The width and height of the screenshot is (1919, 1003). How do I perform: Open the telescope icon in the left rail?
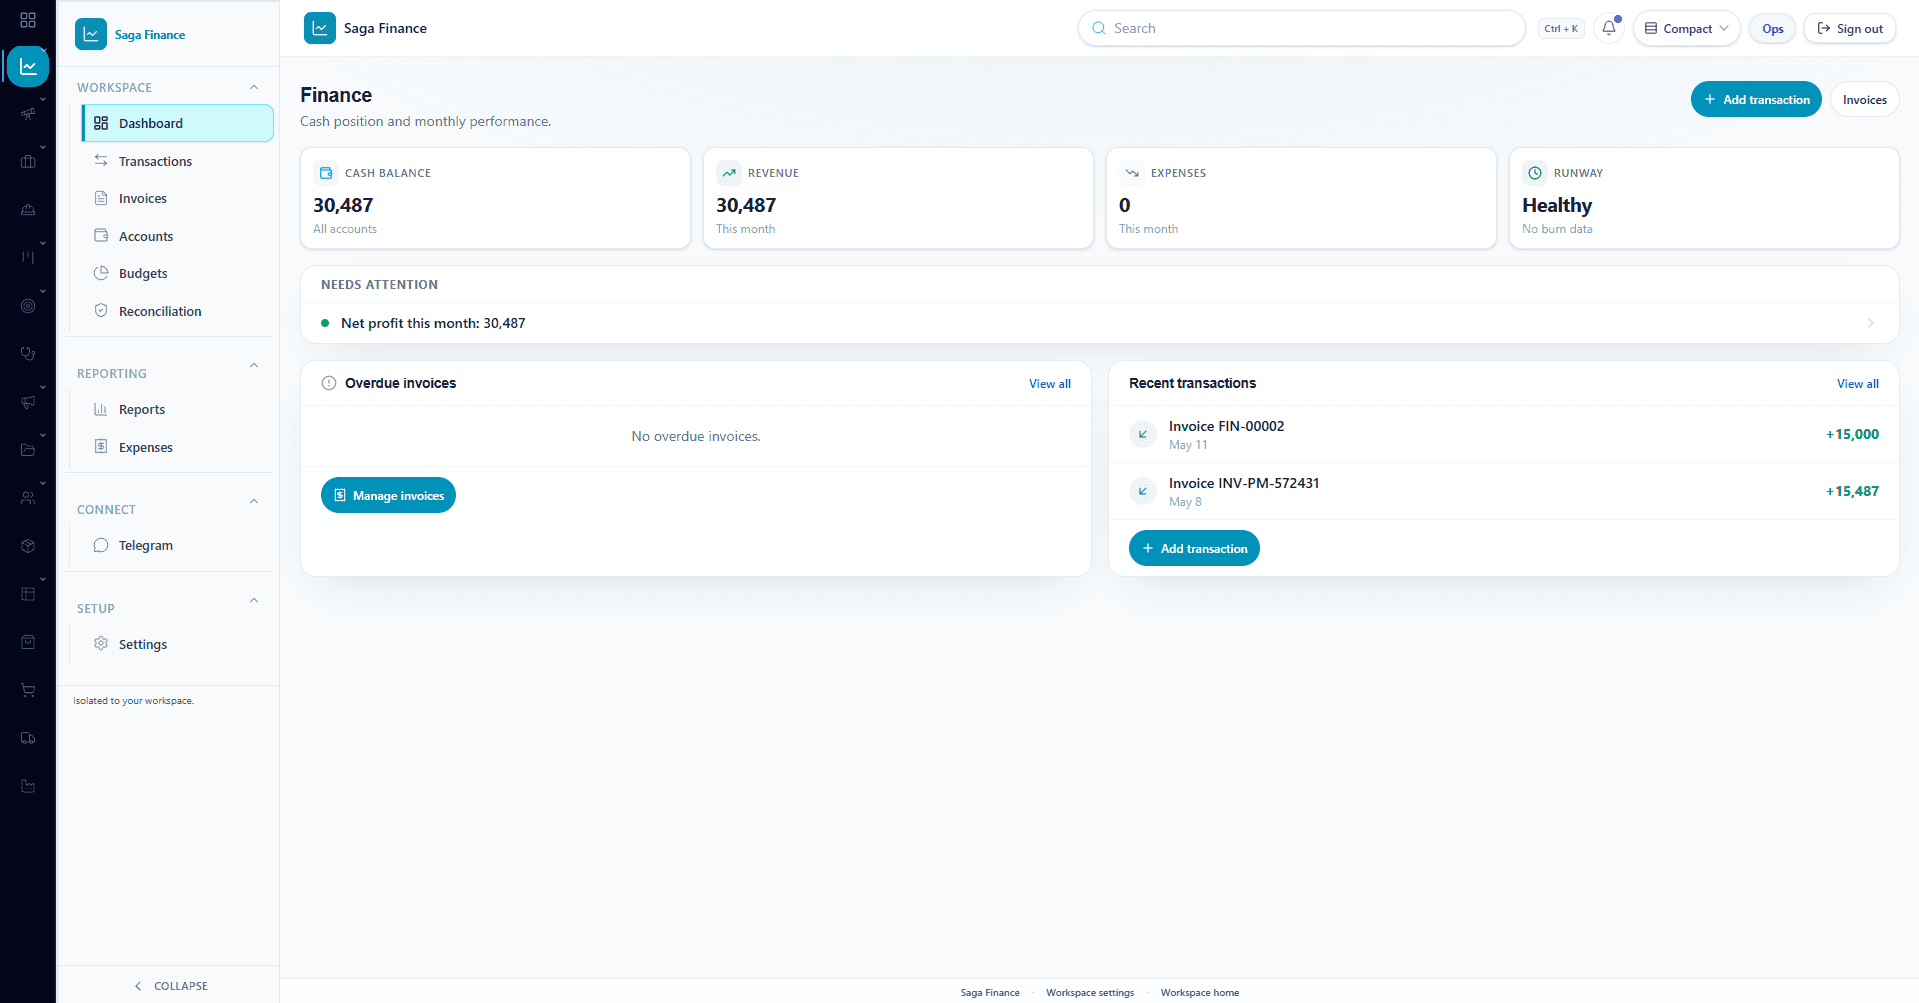coord(28,114)
